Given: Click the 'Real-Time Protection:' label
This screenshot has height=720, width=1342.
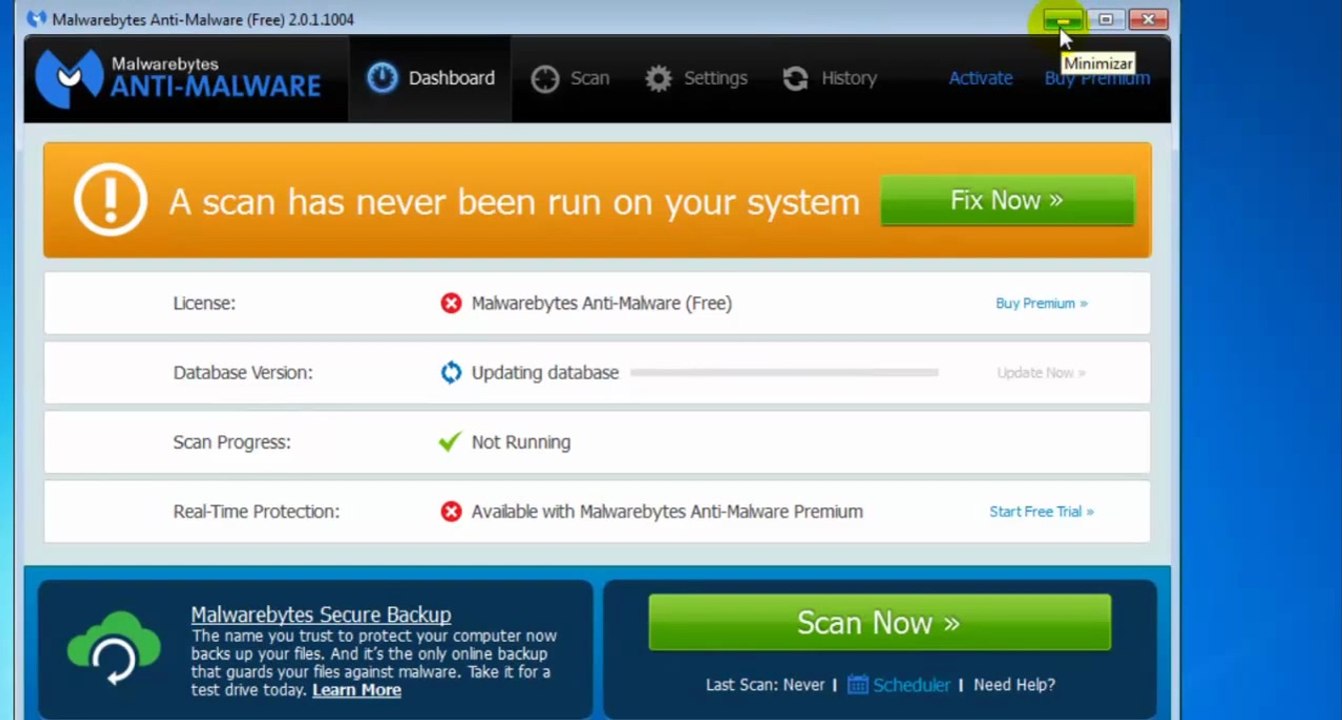Looking at the screenshot, I should click(x=256, y=512).
